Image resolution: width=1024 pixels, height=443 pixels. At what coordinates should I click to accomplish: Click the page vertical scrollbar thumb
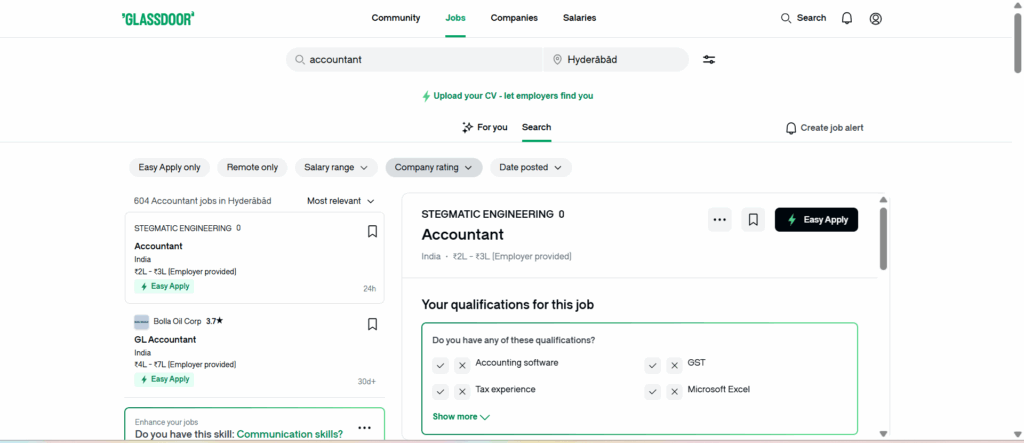1017,41
